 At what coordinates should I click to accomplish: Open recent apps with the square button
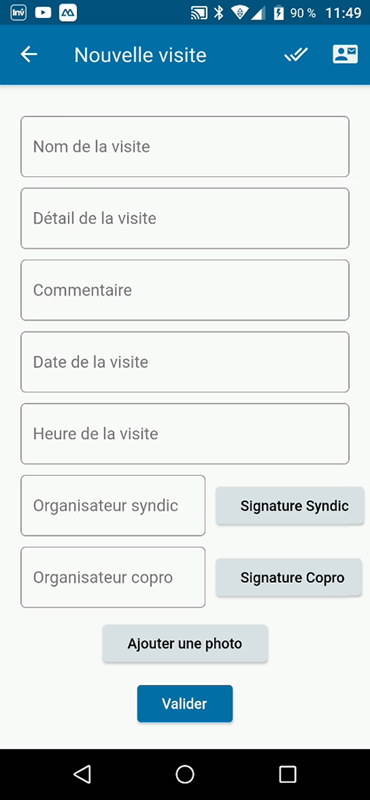pyautogui.click(x=288, y=774)
